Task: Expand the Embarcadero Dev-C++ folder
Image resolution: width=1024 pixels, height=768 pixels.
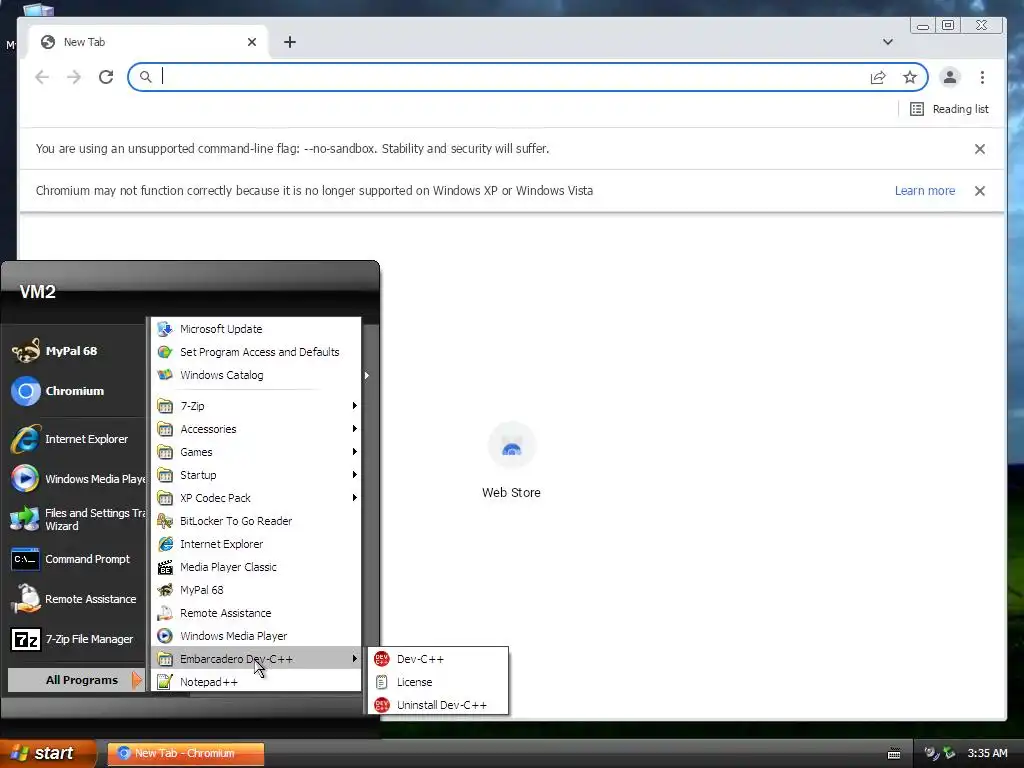Action: [256, 659]
